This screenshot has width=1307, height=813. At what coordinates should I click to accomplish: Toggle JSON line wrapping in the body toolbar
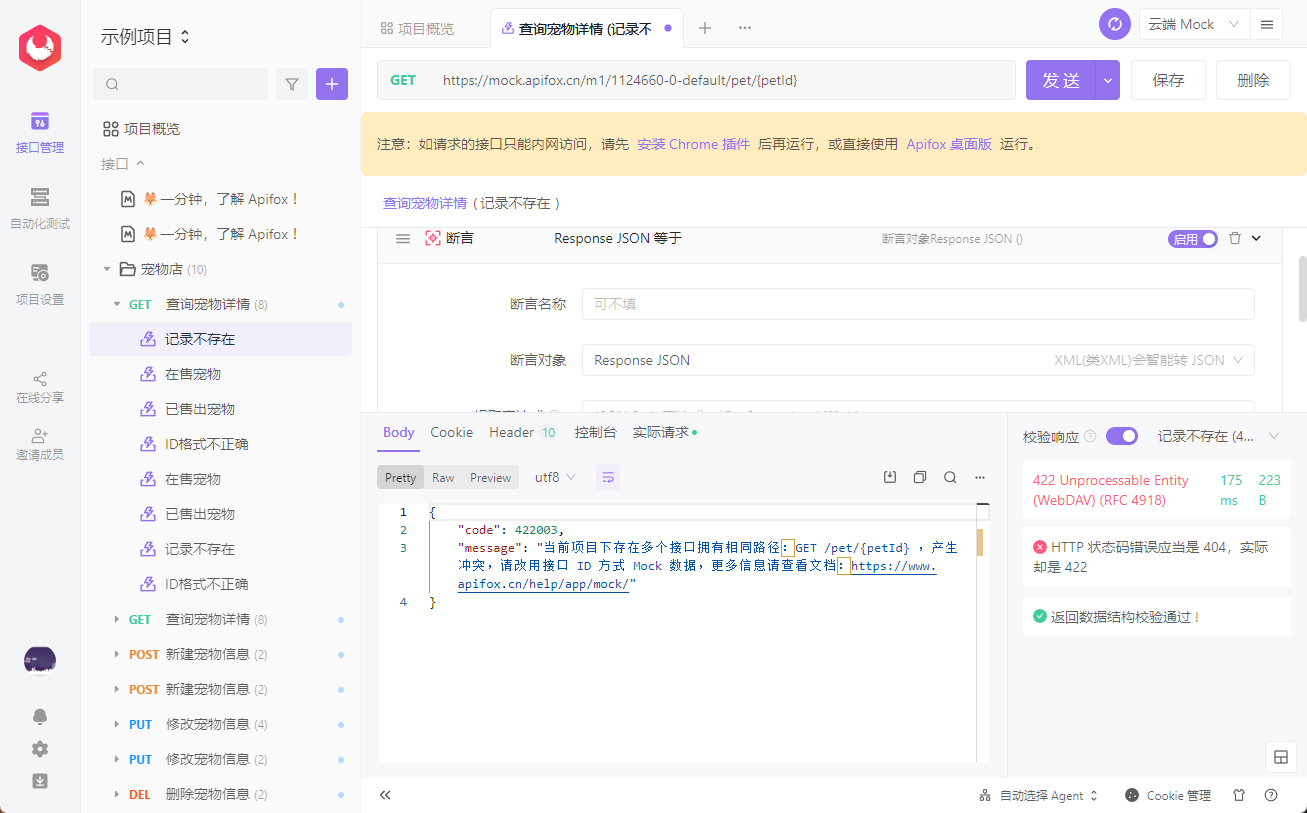click(x=607, y=477)
